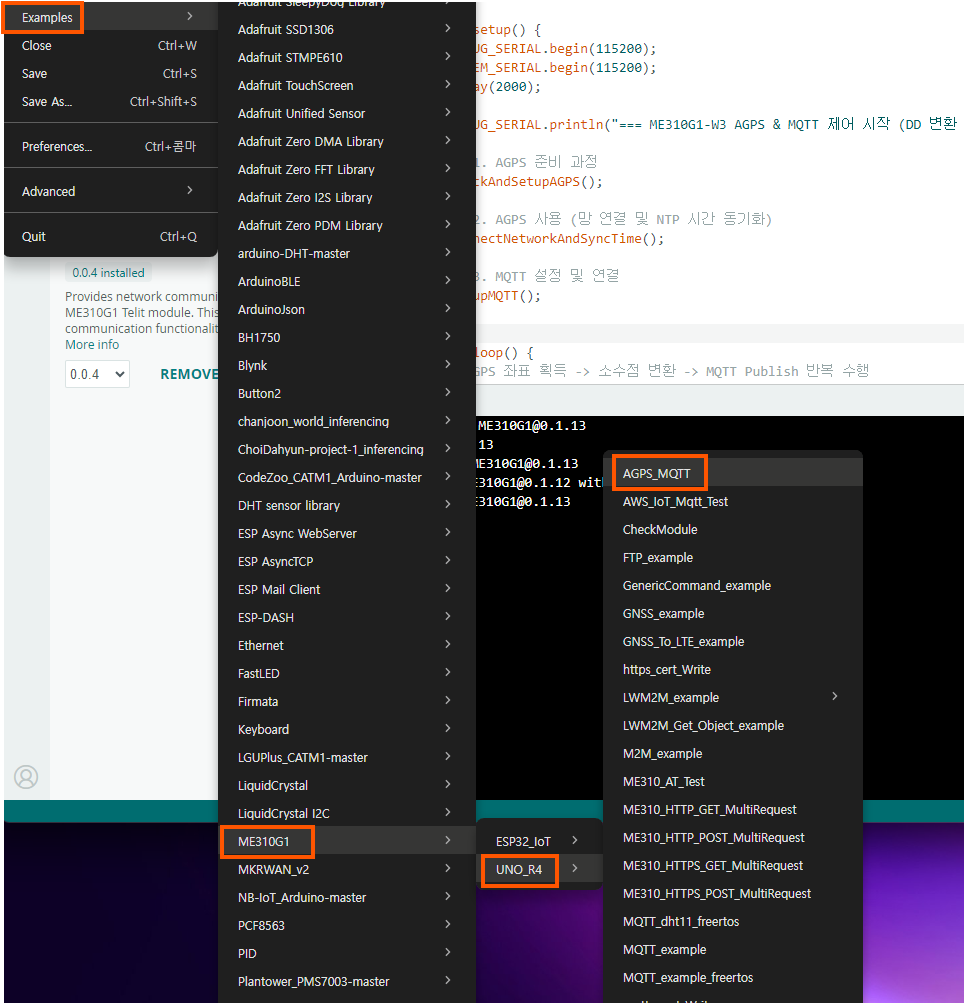
Task: Open PID examples submenu
Action: [347, 954]
